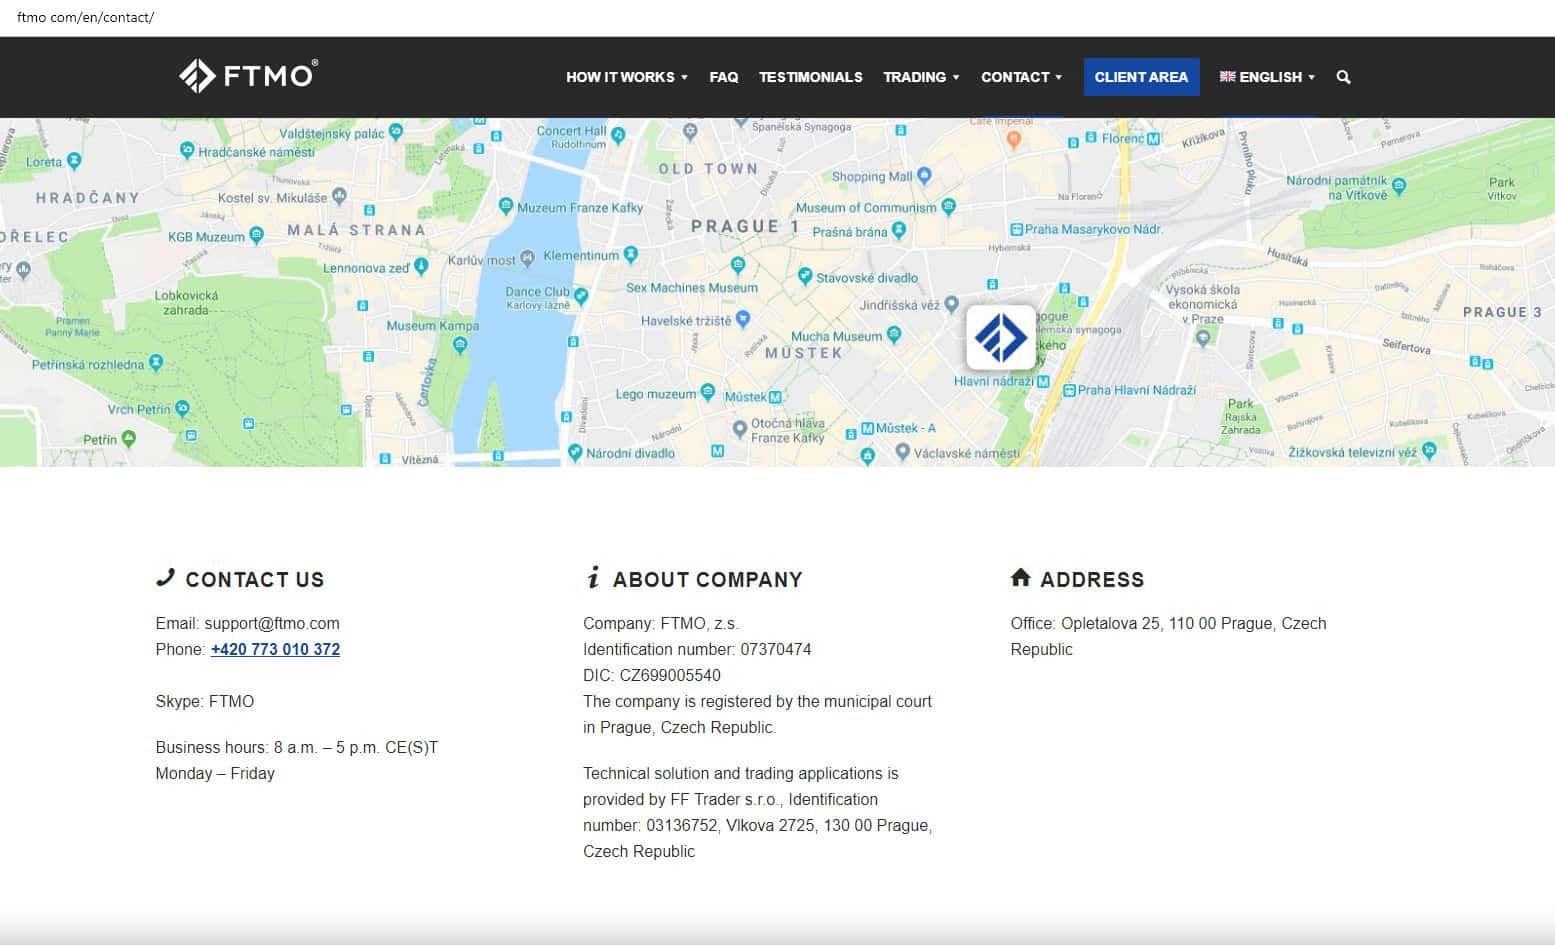Click the browser address bar URL
This screenshot has width=1555, height=945.
(x=86, y=17)
